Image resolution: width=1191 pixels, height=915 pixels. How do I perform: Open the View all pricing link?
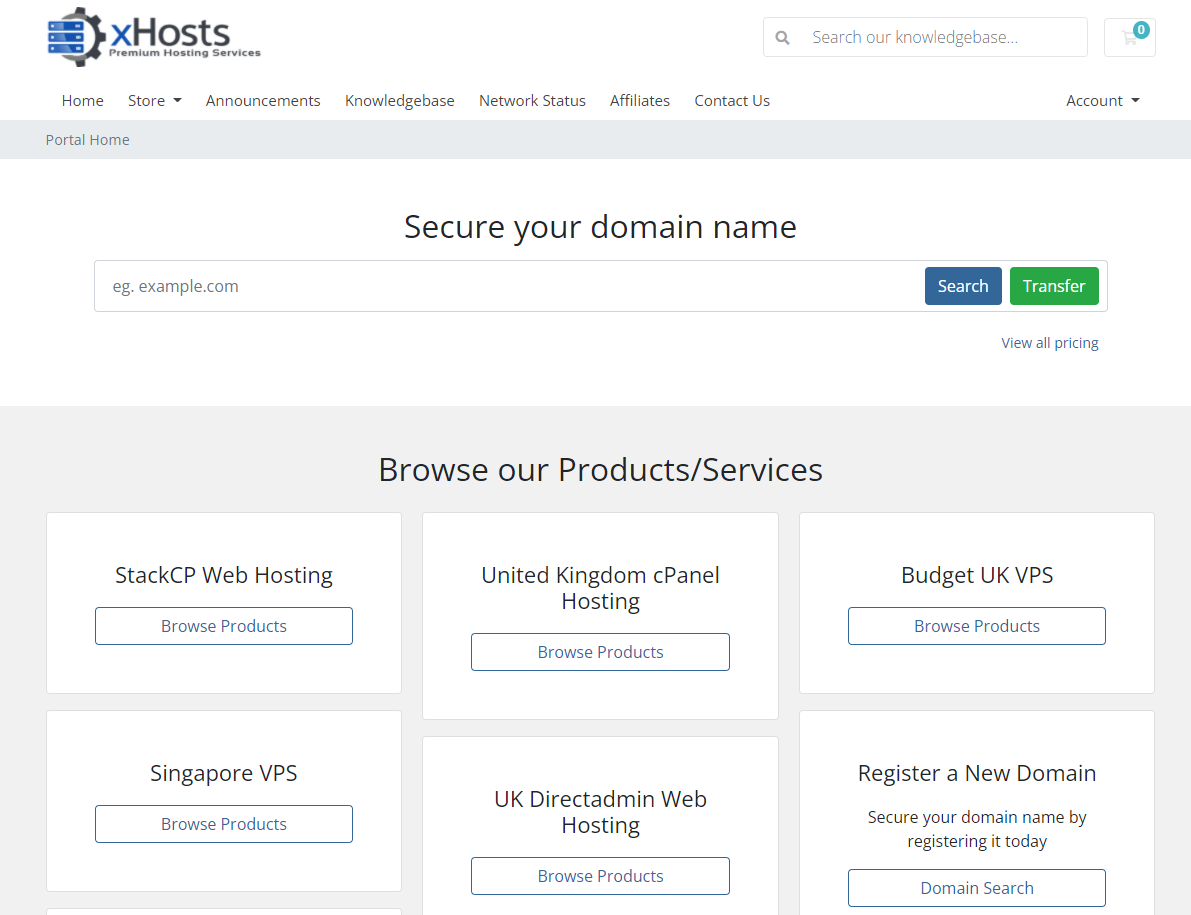1049,342
